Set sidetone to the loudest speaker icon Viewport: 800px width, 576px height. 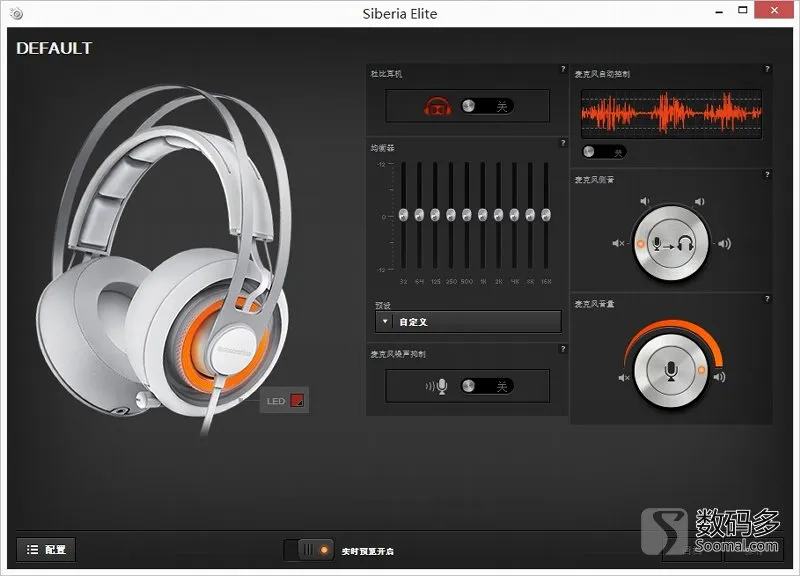coord(724,243)
